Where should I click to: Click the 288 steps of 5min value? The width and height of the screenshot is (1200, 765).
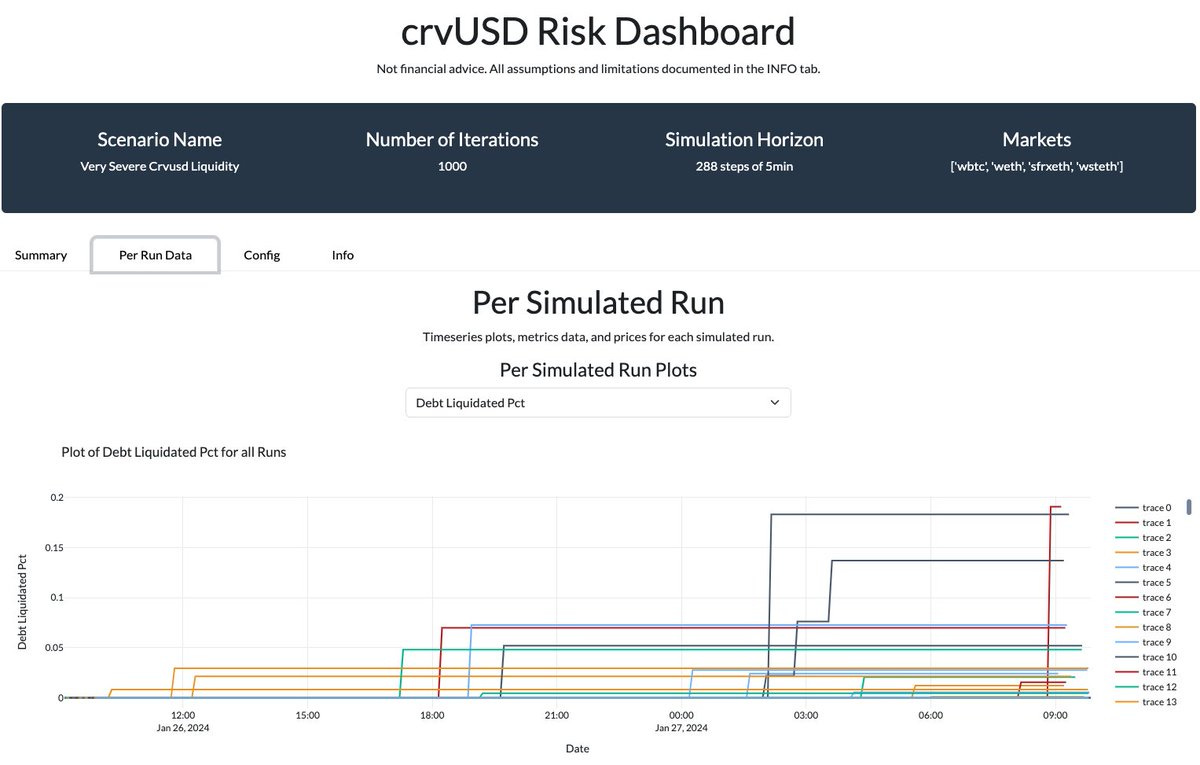tap(744, 167)
